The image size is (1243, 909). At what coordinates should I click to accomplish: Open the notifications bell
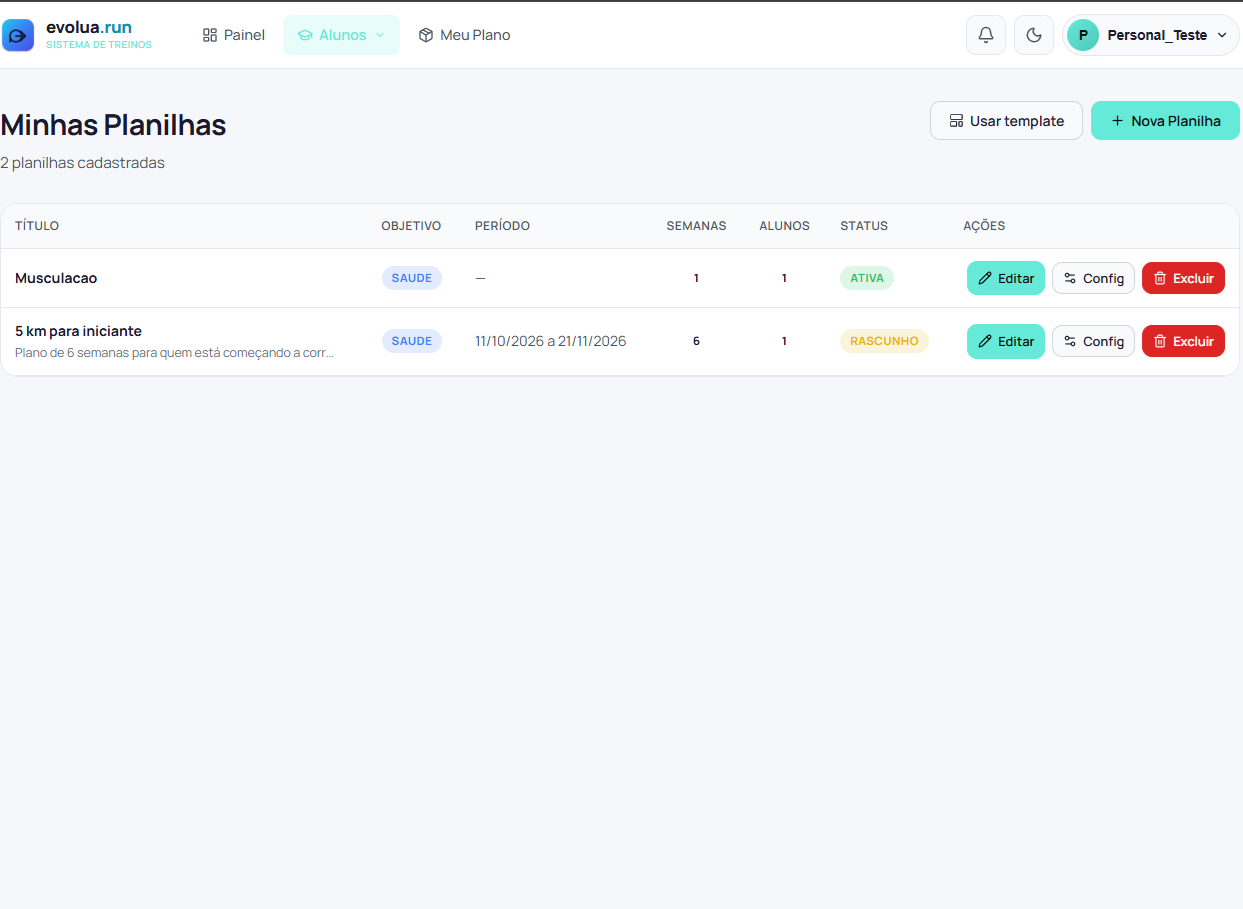(x=986, y=35)
